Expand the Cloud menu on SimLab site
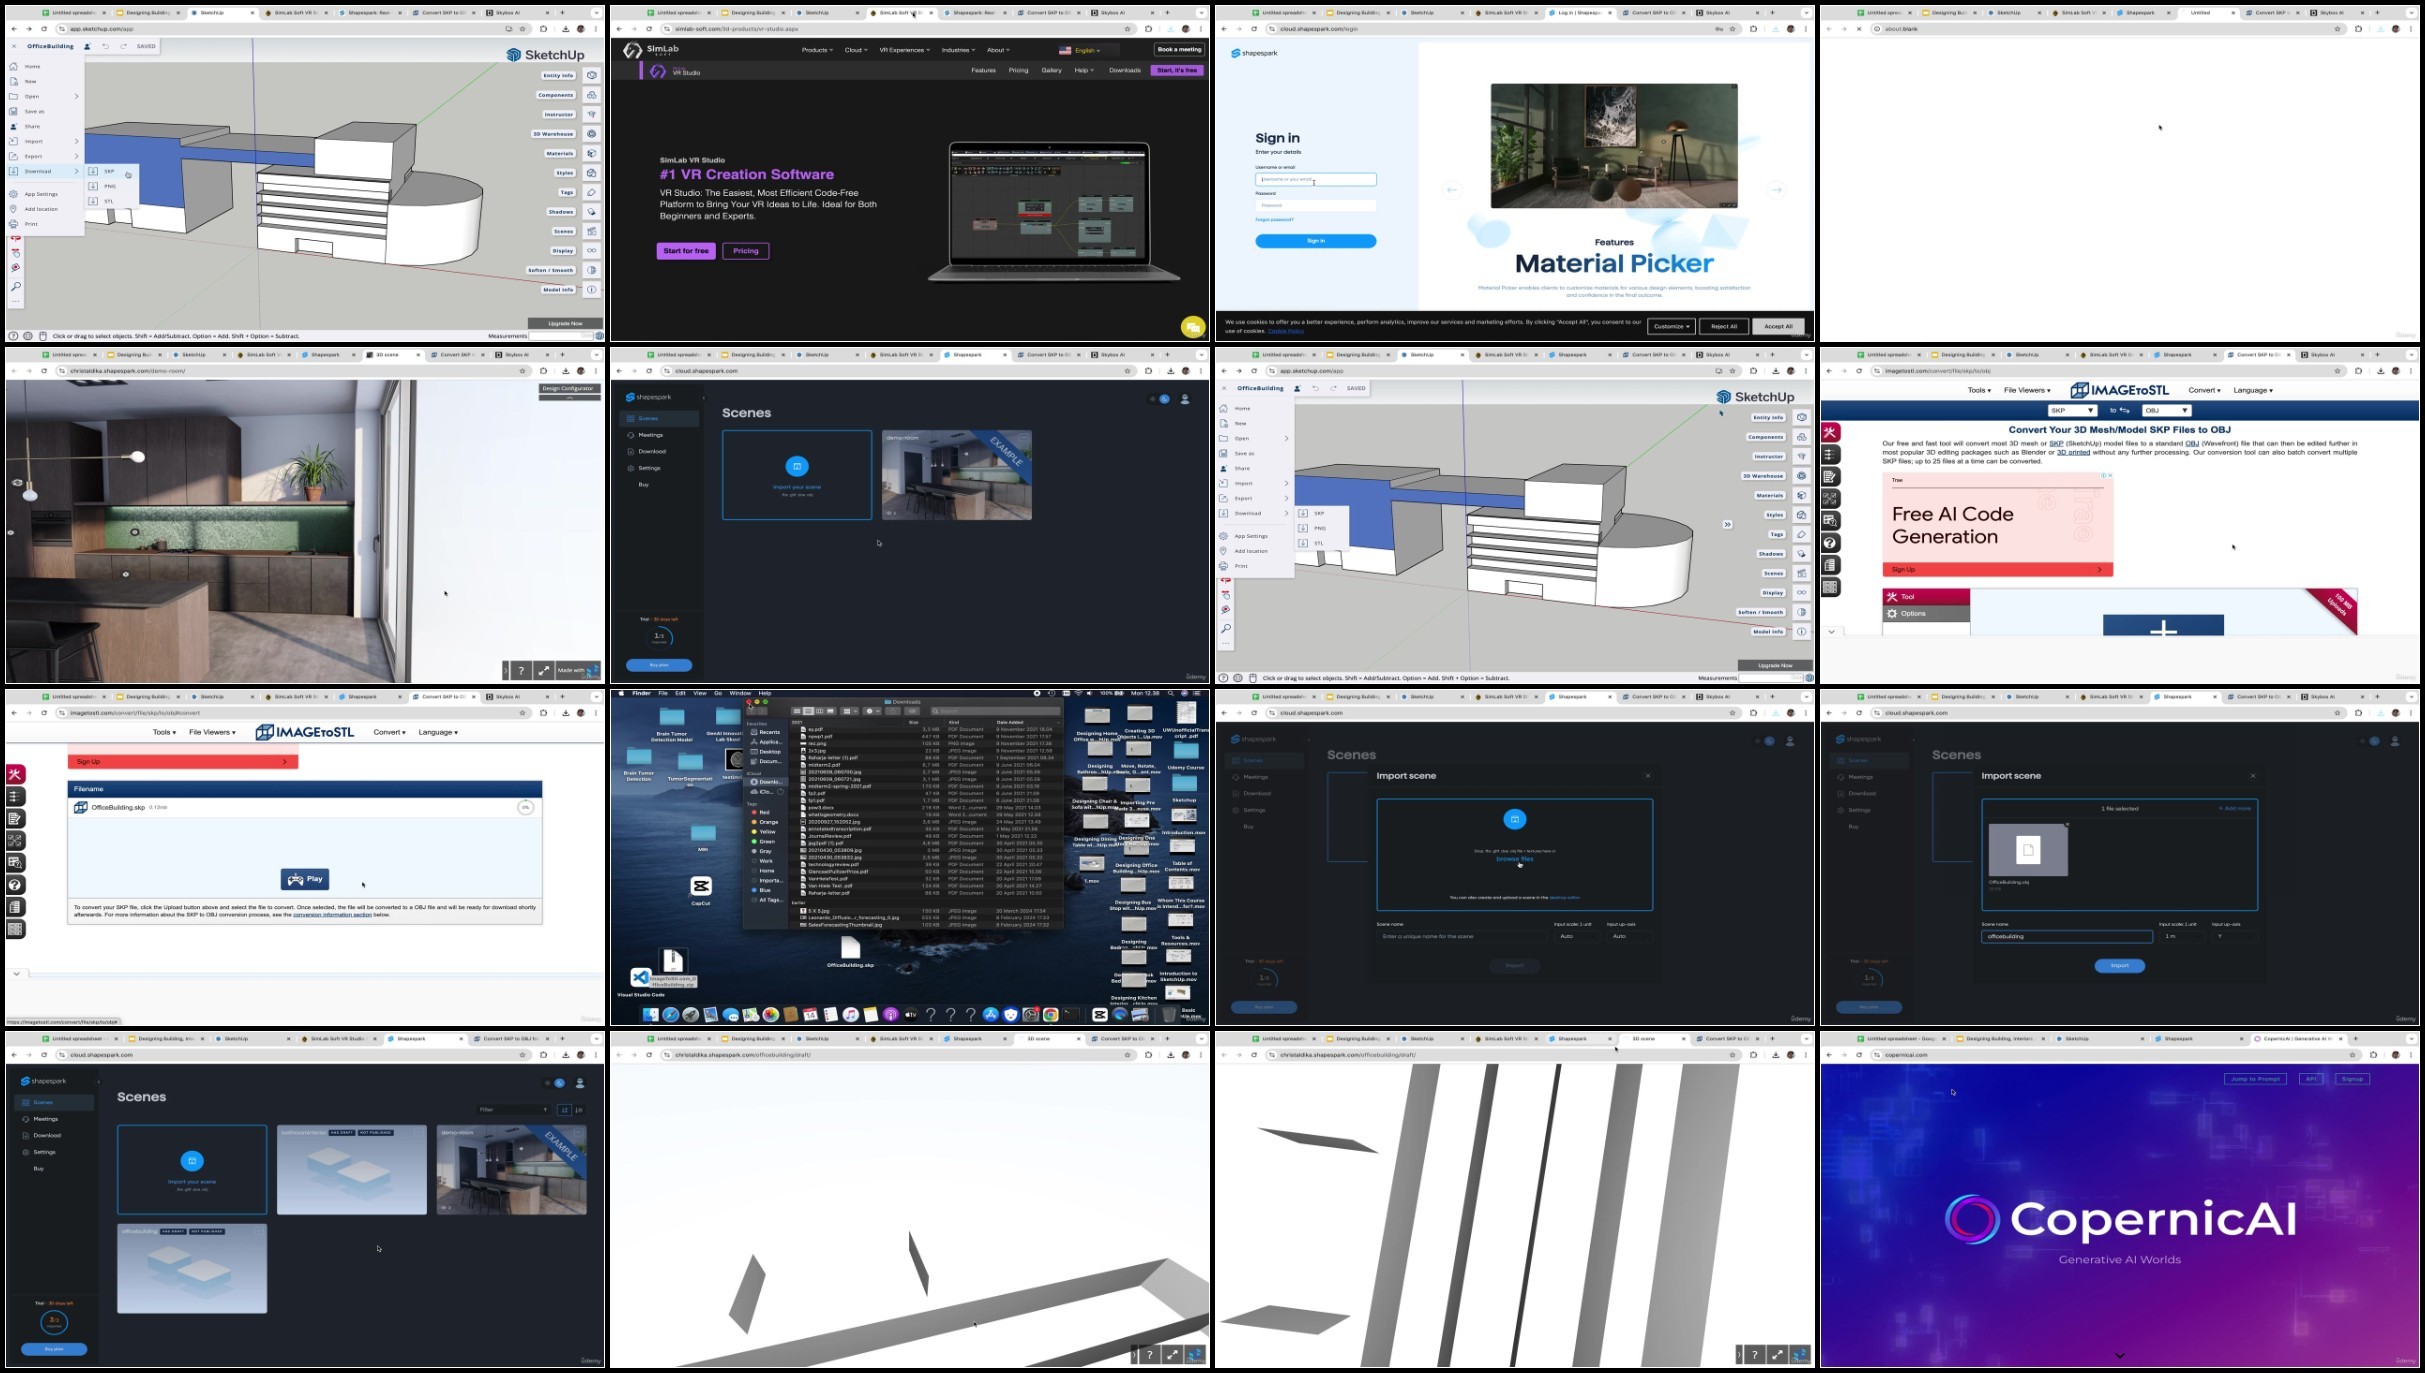Screen dimensions: 2425x1373 [x=856, y=50]
